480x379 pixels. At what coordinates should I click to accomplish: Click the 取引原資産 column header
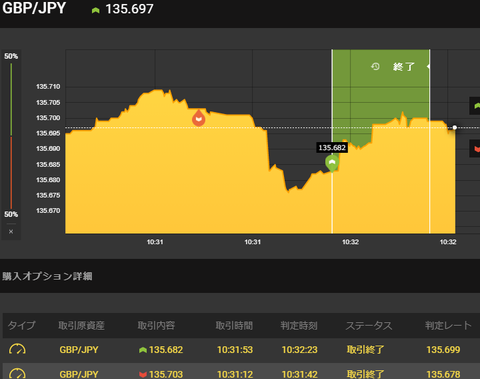[x=82, y=325]
